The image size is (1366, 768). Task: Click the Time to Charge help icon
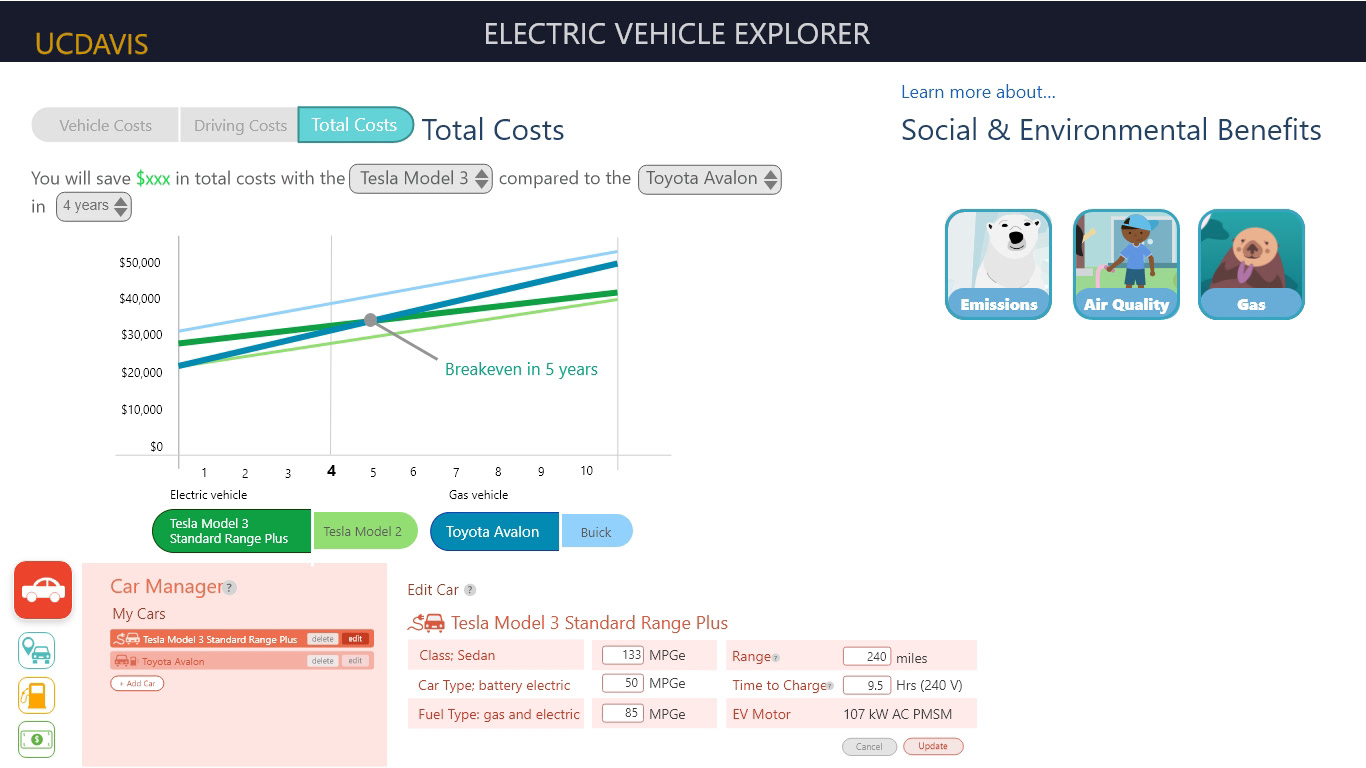coord(830,686)
